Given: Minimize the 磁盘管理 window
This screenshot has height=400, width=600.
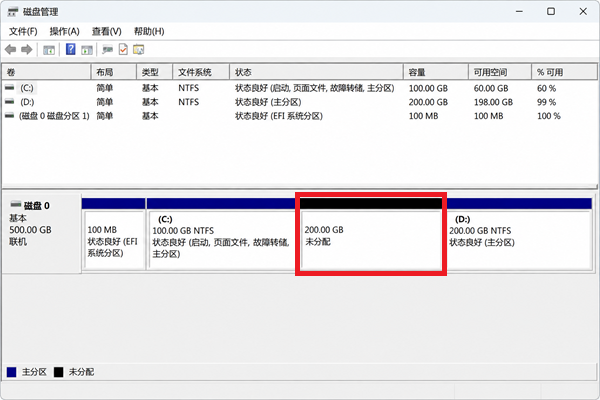Looking at the screenshot, I should (519, 11).
